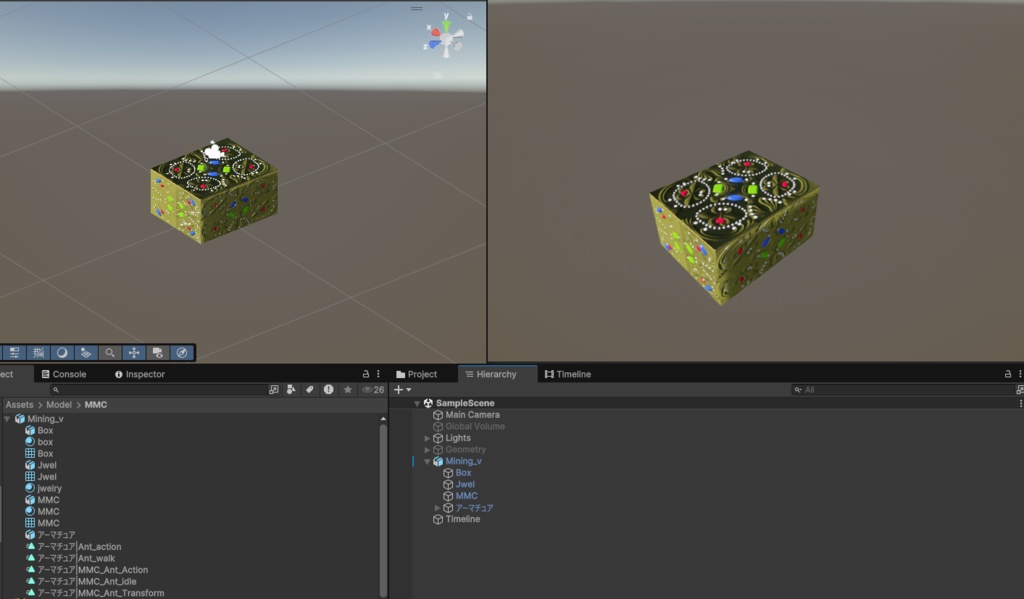Click the favorites star icon
This screenshot has height=599, width=1024.
tap(347, 389)
